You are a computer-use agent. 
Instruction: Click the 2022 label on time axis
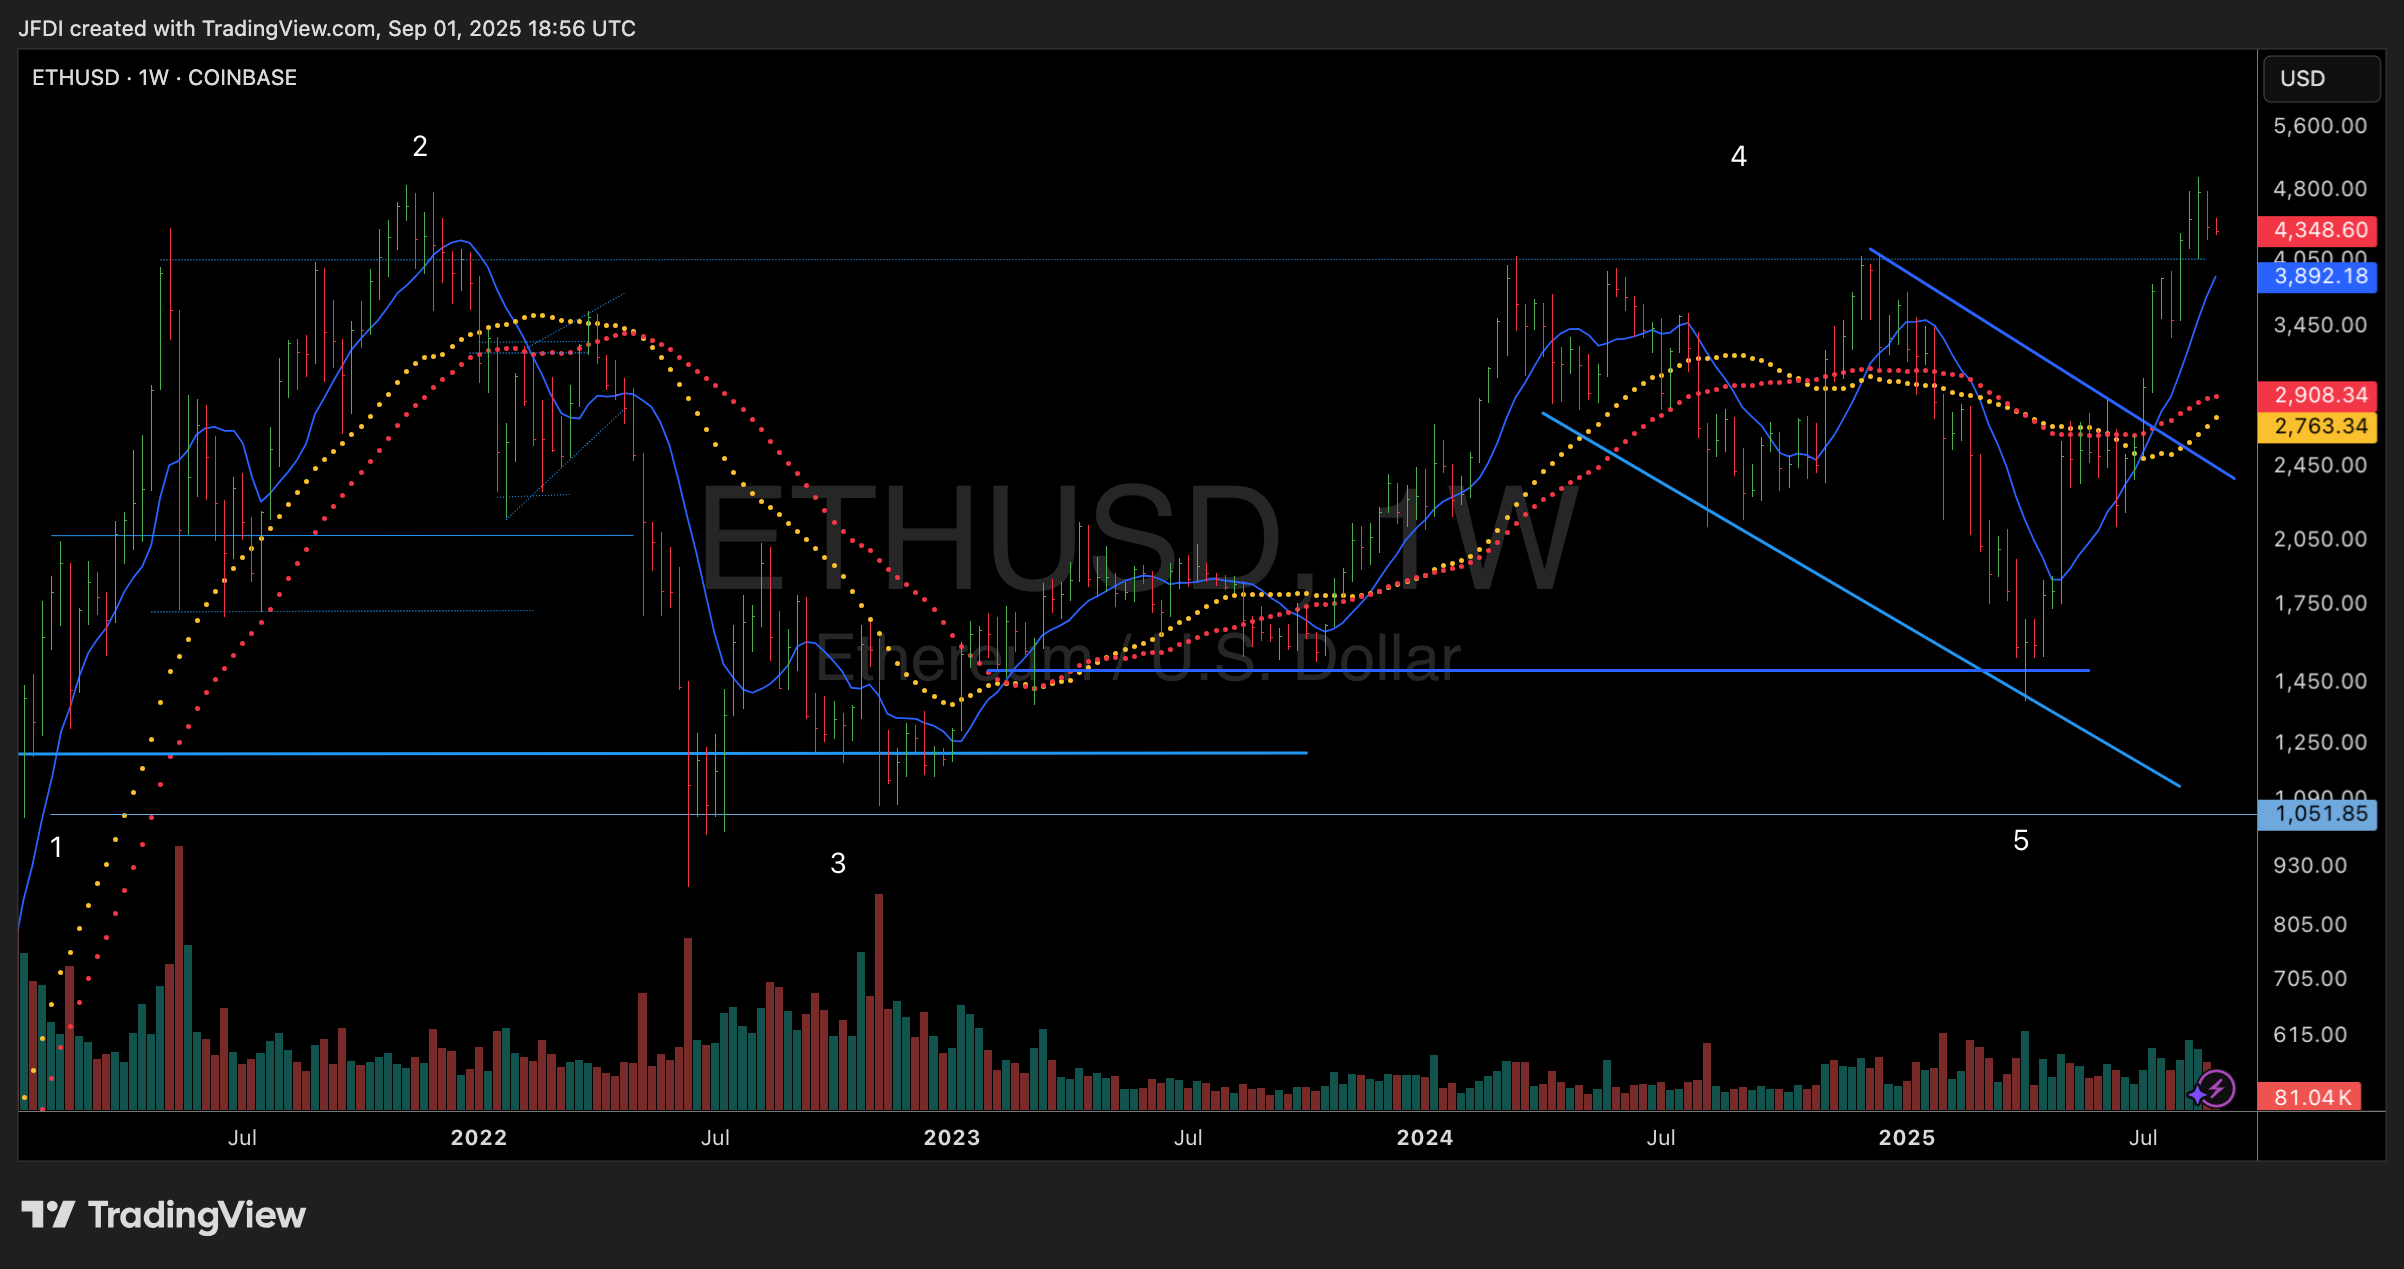coord(478,1138)
